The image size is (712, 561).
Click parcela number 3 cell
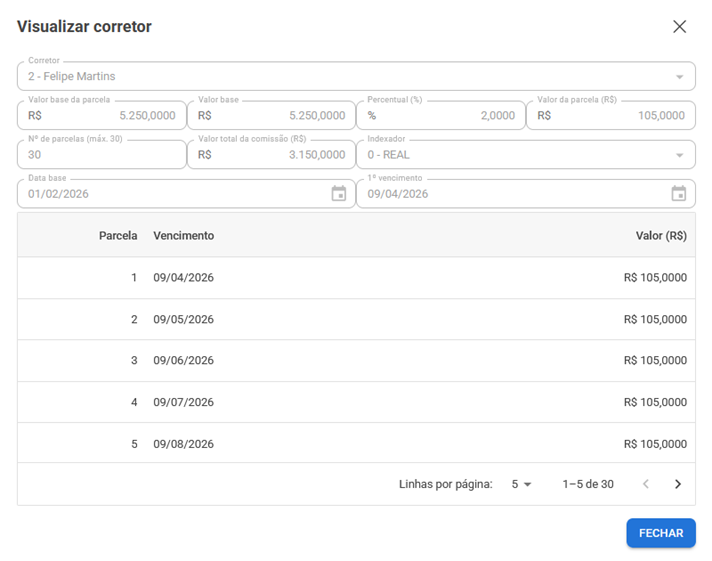pos(134,360)
